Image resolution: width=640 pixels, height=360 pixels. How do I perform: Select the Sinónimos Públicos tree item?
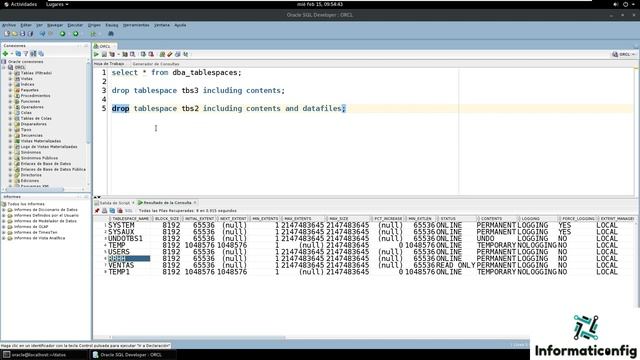(39, 158)
